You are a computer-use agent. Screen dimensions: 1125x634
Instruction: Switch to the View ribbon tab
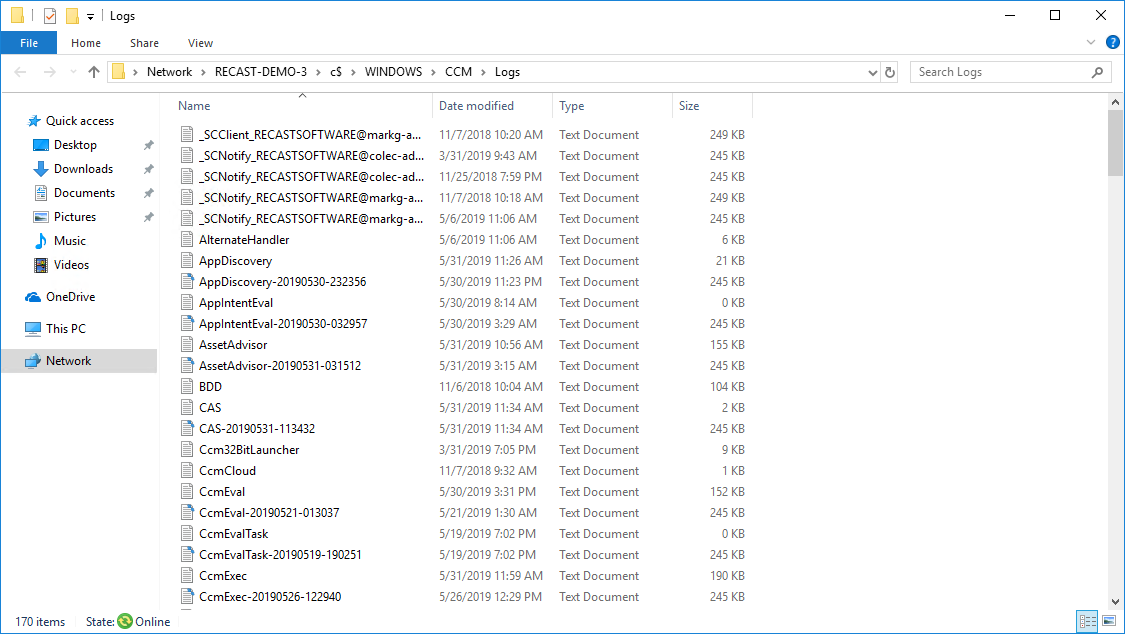pyautogui.click(x=200, y=43)
